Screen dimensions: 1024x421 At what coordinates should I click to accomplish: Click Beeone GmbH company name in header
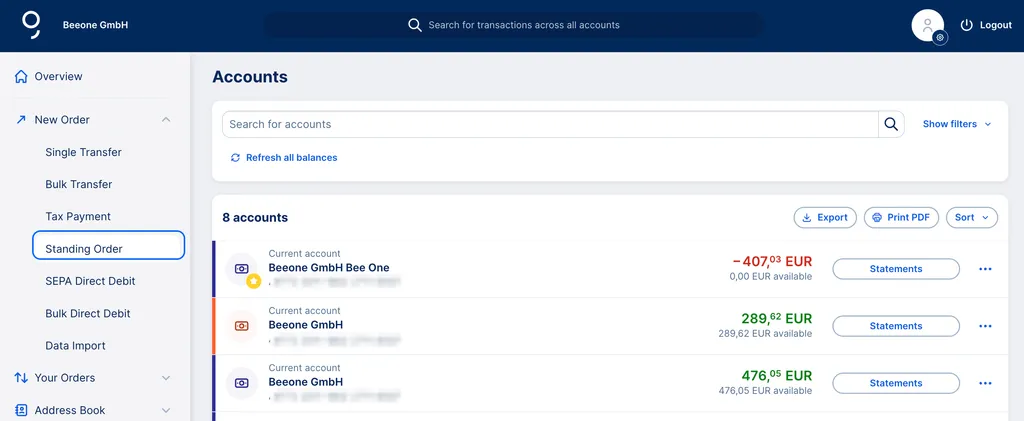coord(95,25)
